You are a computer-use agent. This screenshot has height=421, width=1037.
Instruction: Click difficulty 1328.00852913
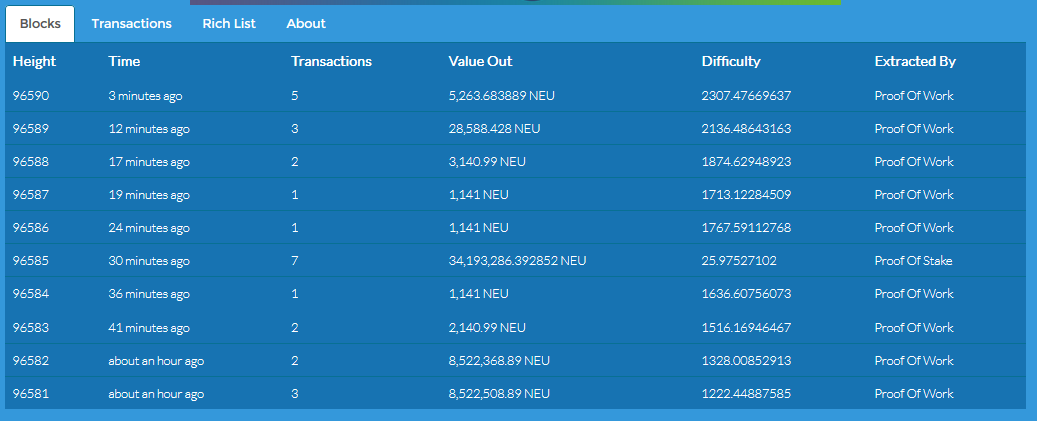pos(746,361)
